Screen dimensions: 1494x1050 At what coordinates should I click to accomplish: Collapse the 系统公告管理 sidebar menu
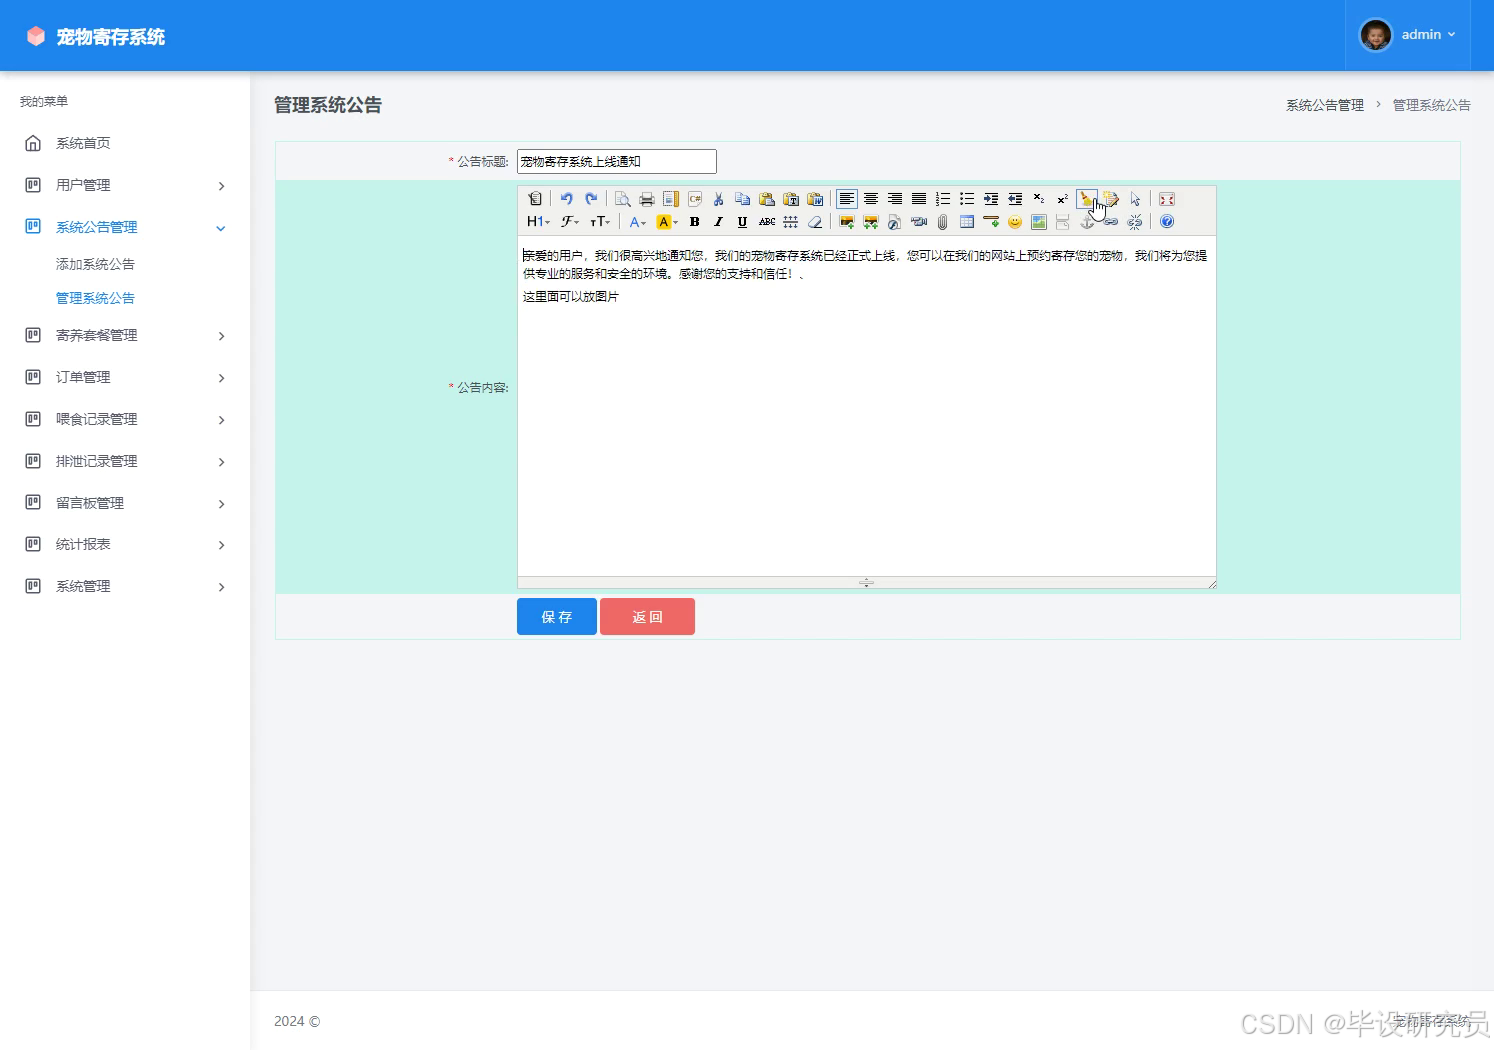(125, 227)
